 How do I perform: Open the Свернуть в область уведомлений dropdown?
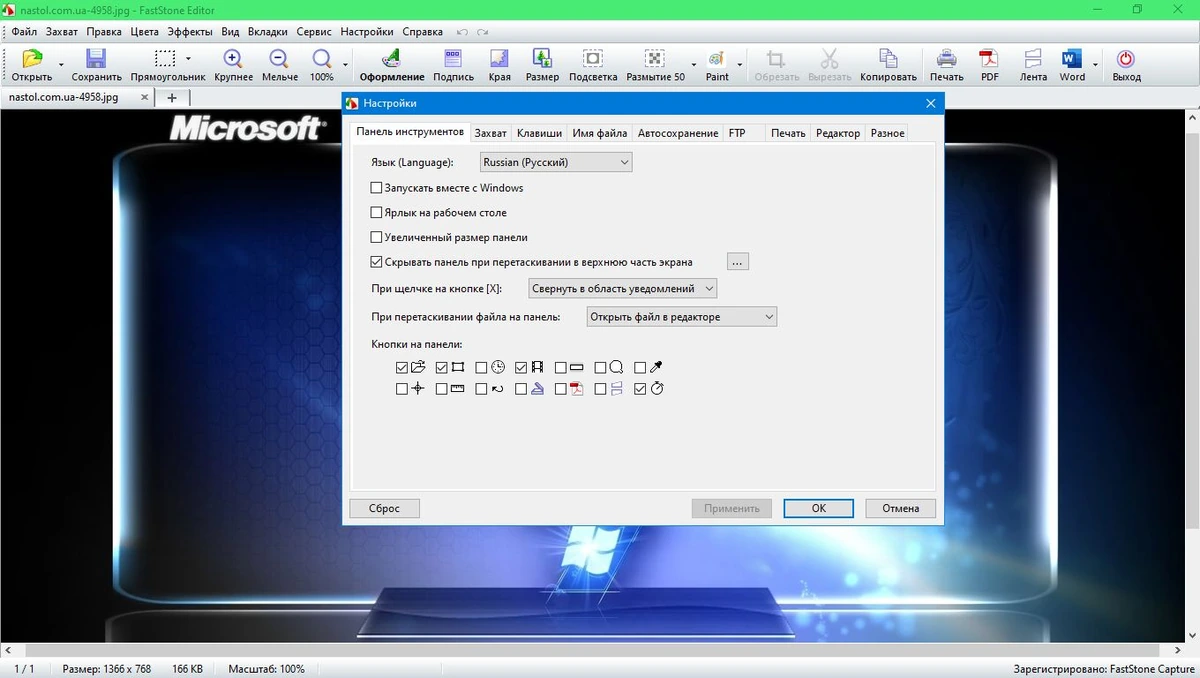(623, 288)
